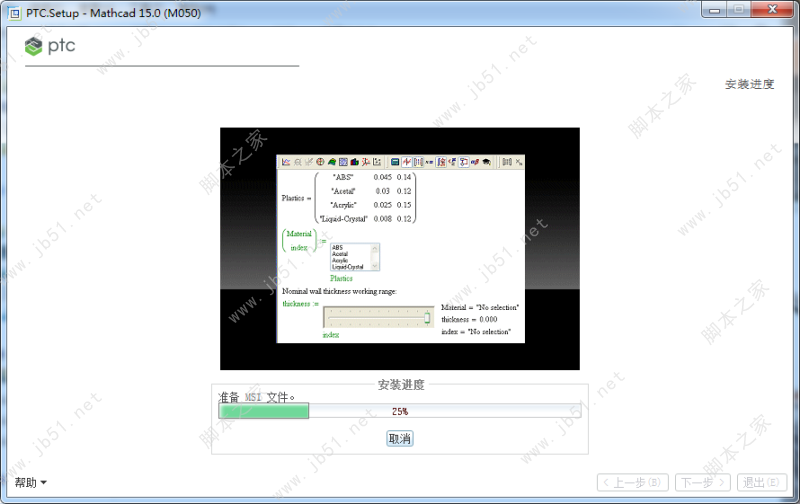Click the 安装进度 group box label
The height and width of the screenshot is (504, 800).
click(x=401, y=385)
